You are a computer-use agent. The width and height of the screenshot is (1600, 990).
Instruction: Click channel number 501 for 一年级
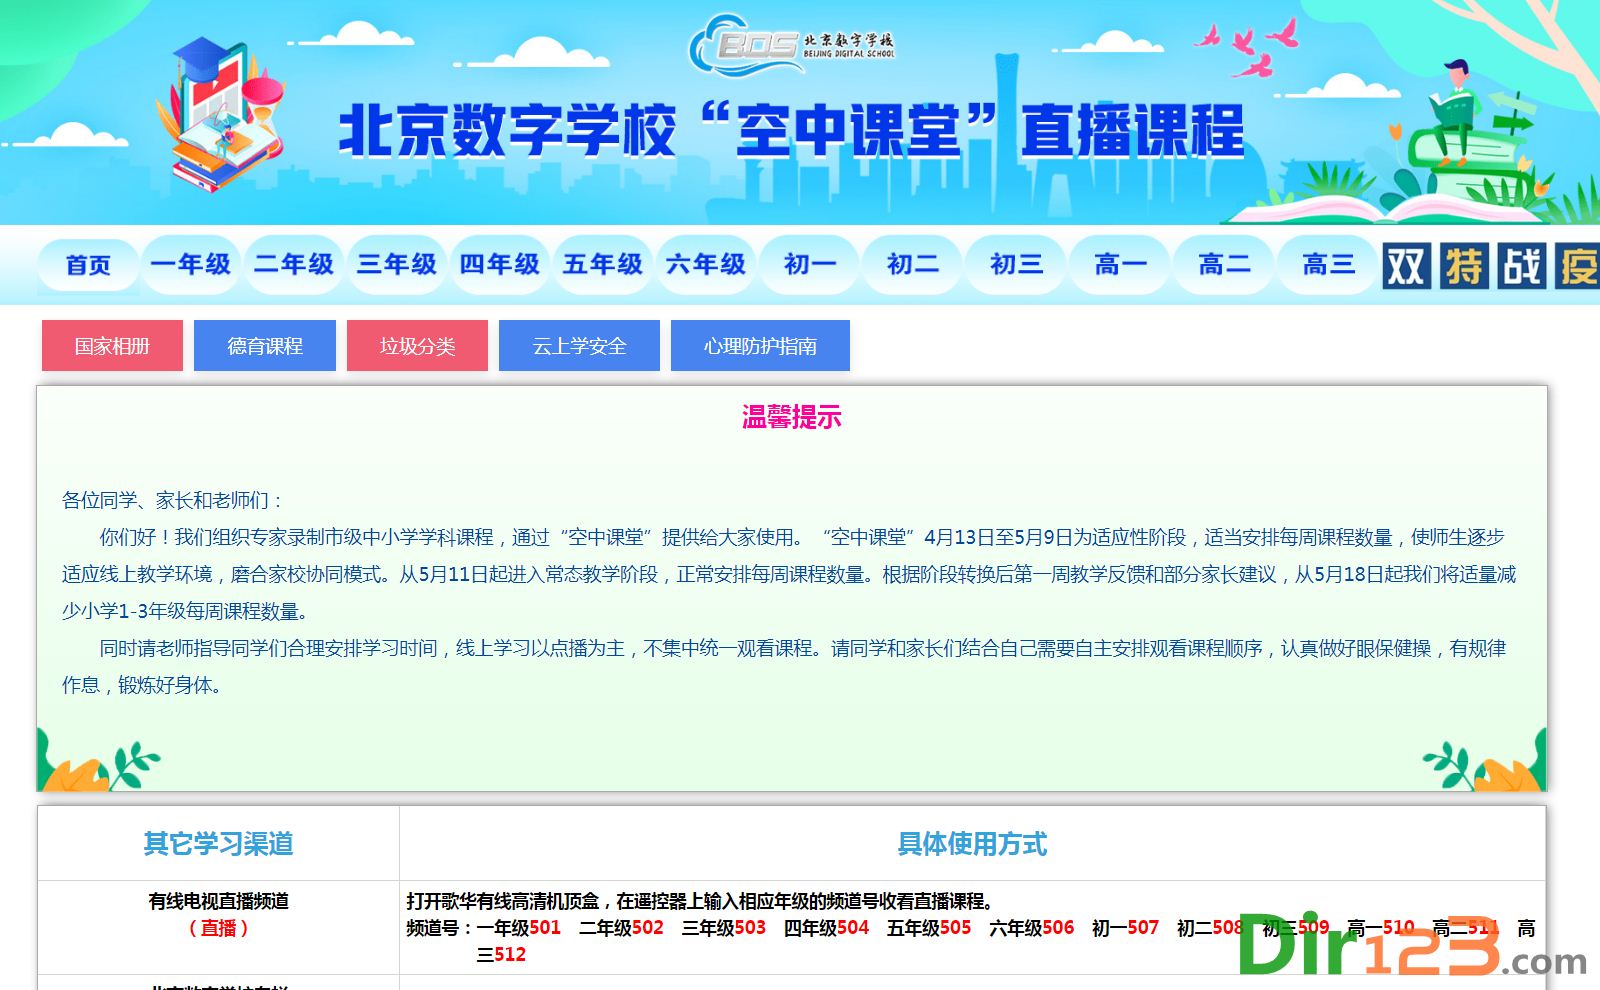pyautogui.click(x=545, y=928)
